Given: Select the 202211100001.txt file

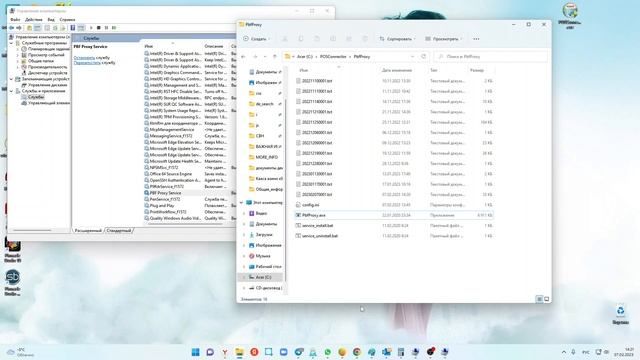Looking at the screenshot, I should tap(394, 81).
